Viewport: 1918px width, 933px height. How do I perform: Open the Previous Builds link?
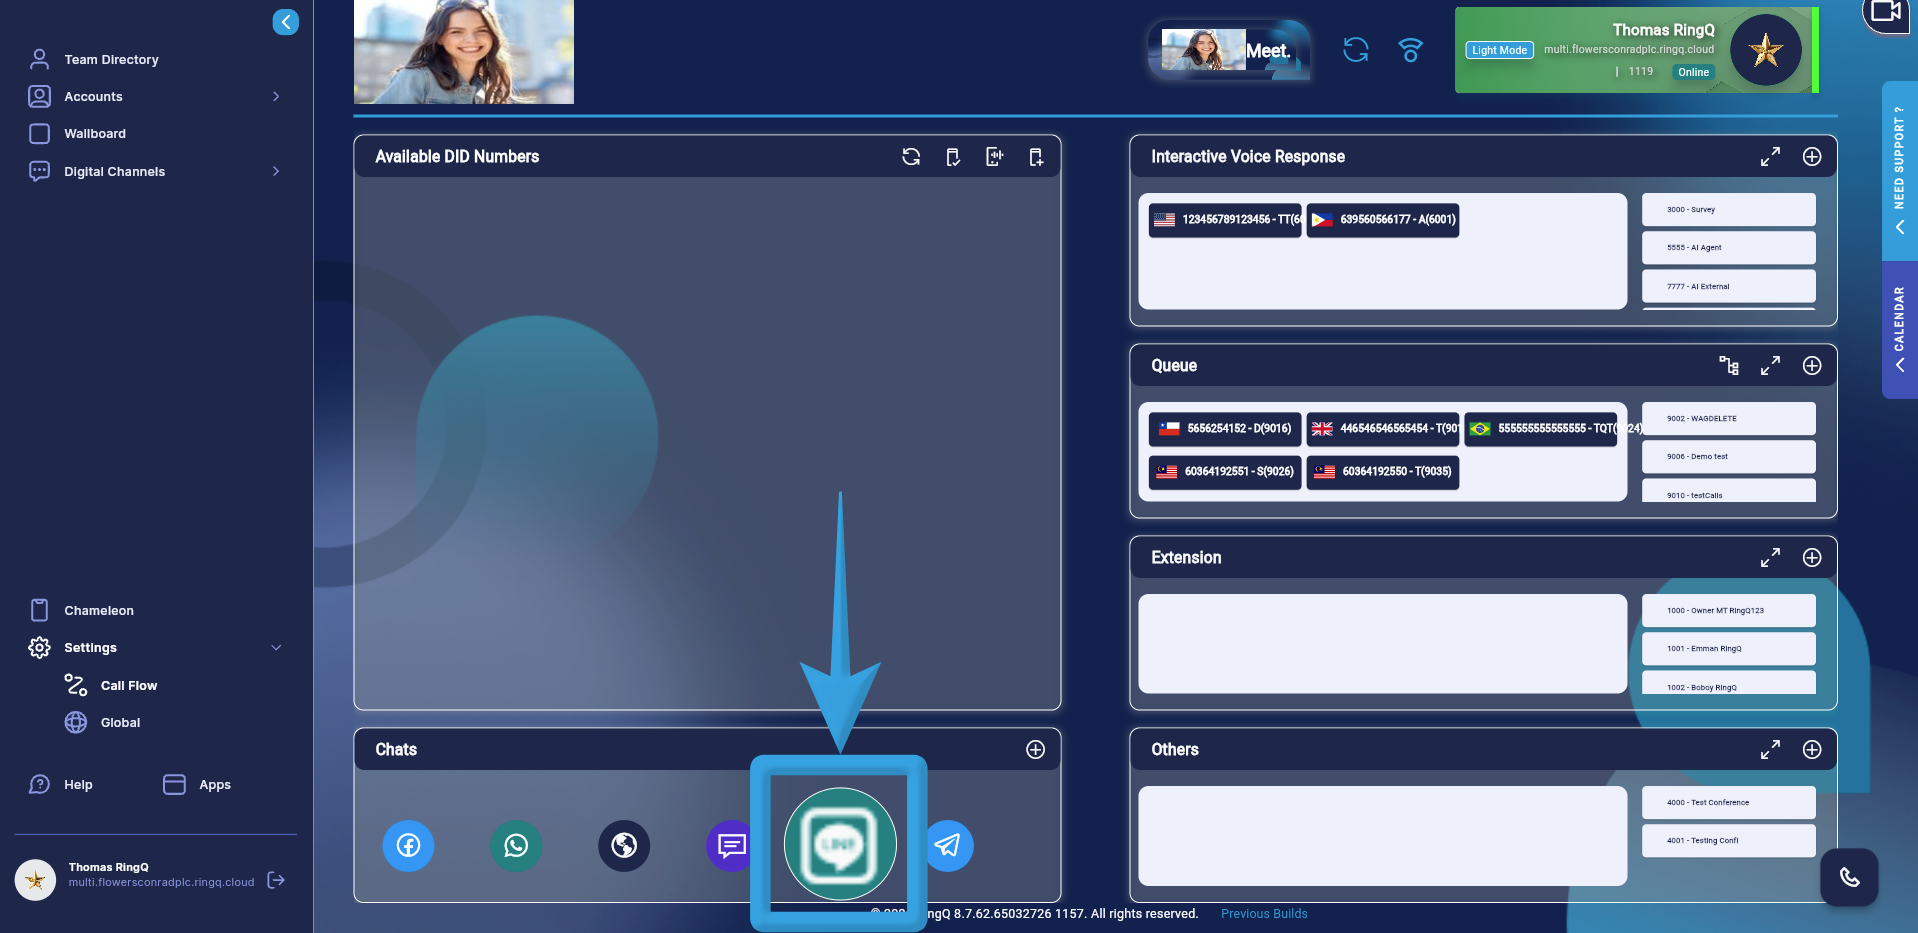coord(1264,914)
